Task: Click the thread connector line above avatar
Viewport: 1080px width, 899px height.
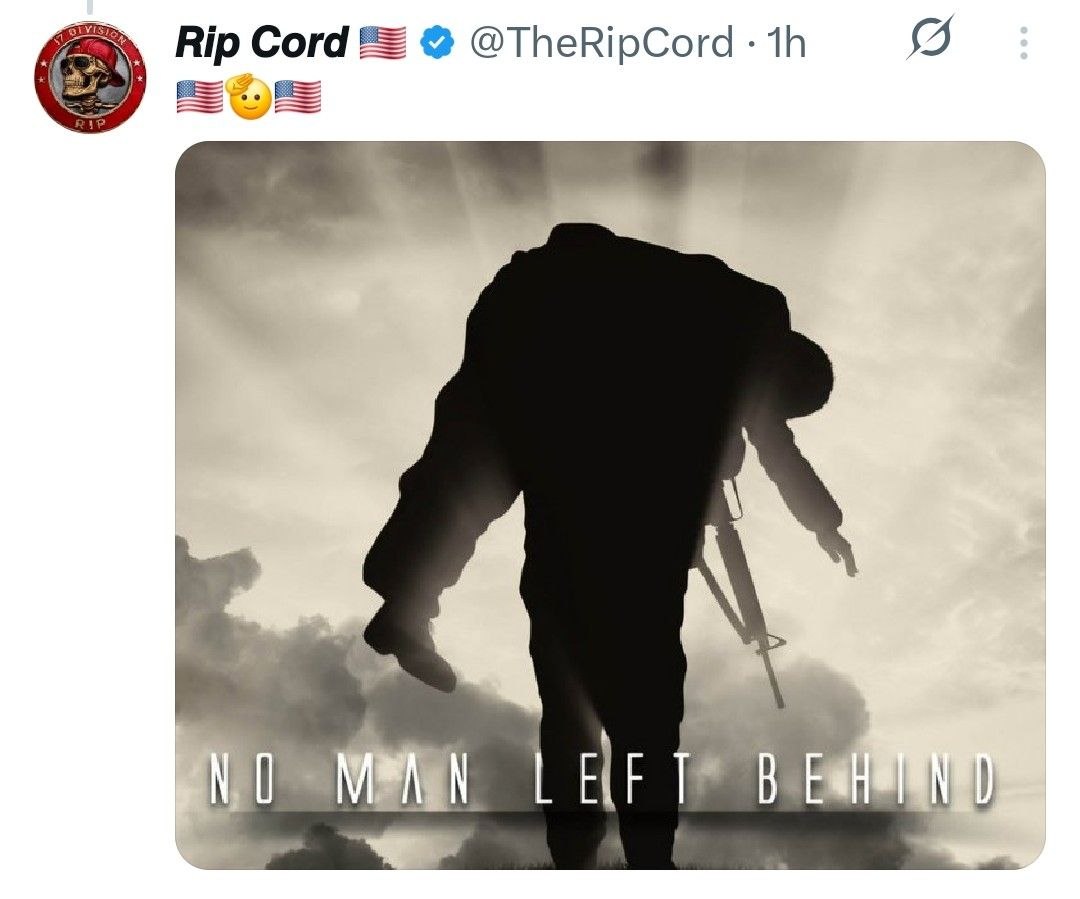Action: 89,7
